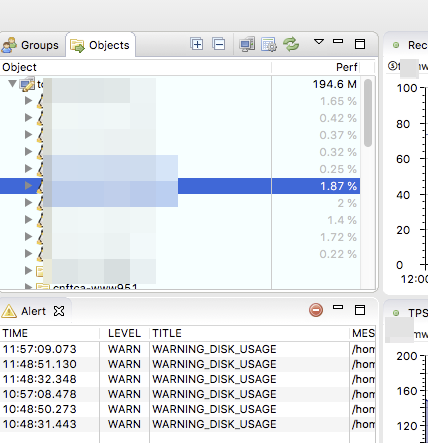This screenshot has width=428, height=443.
Task: Click the LEVEL column header
Action: pyautogui.click(x=124, y=333)
